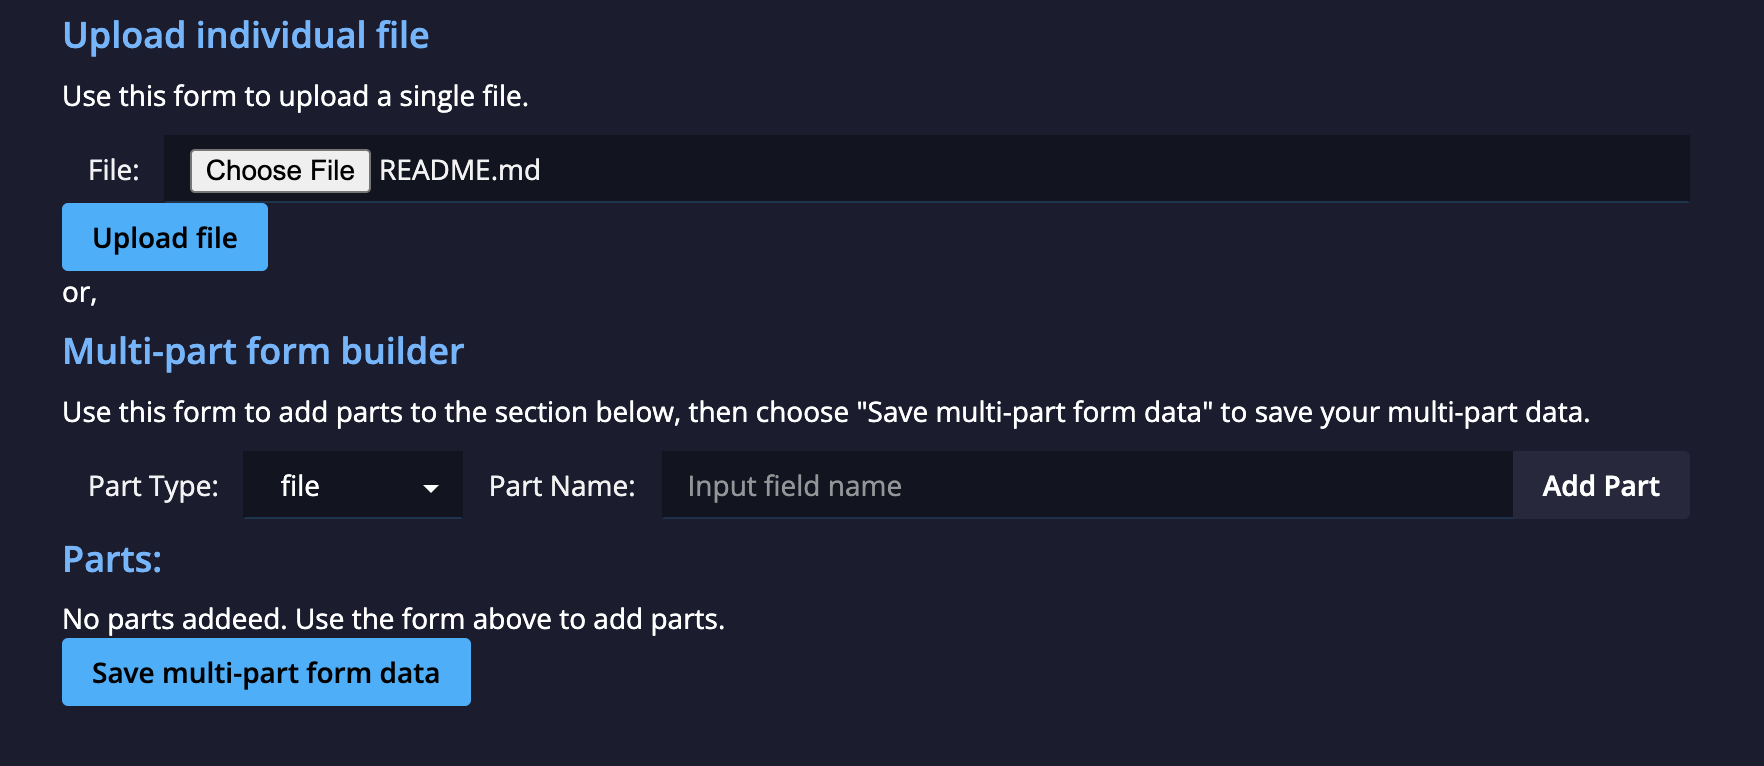Click the Multi-part form builder heading
The height and width of the screenshot is (766, 1764).
[x=263, y=352]
